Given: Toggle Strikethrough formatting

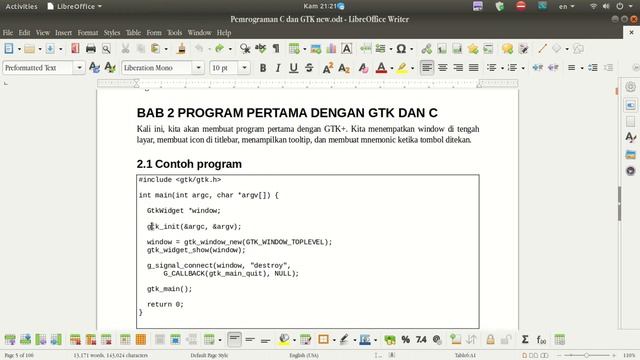Looking at the screenshot, I should tap(309, 68).
